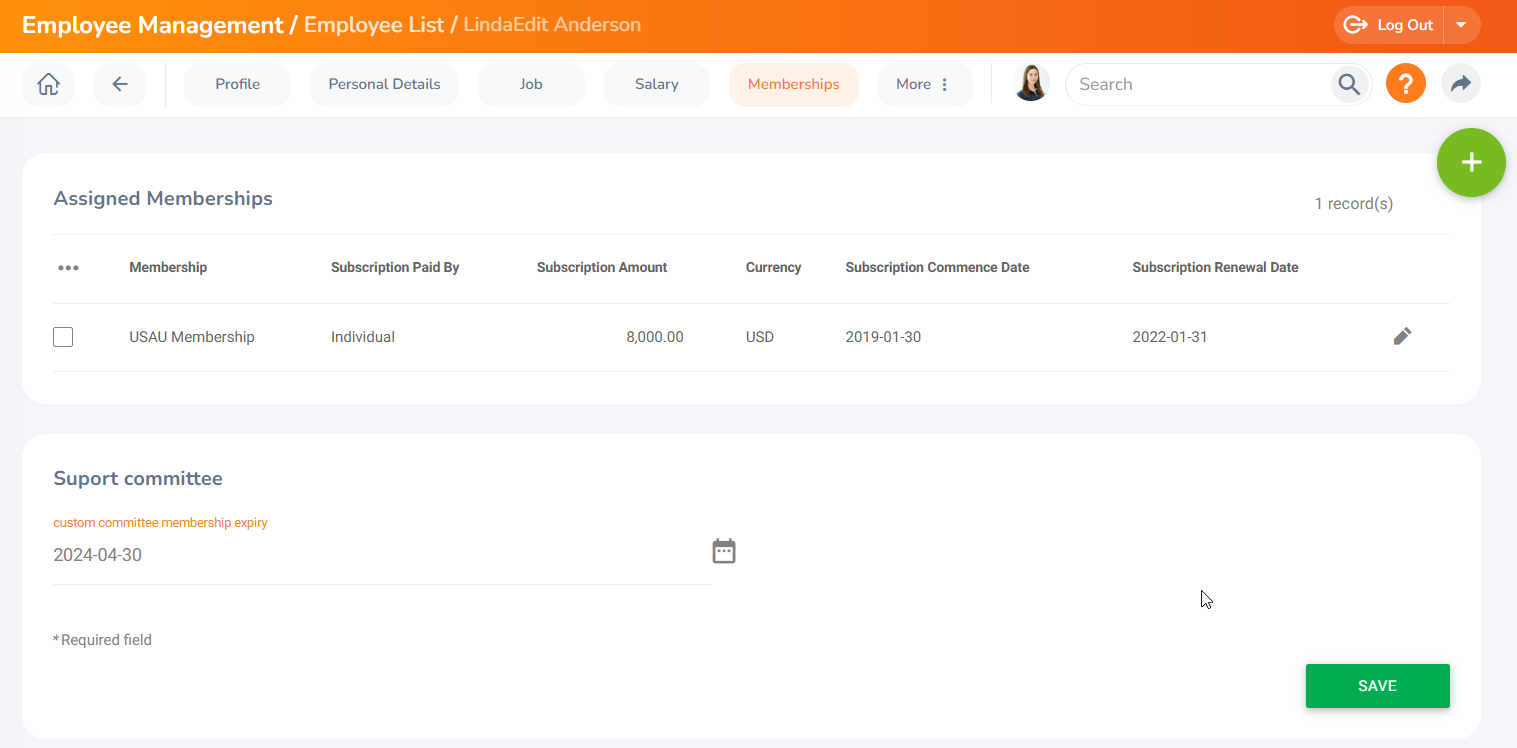Click Subscription Paid By column header
The height and width of the screenshot is (748, 1517).
point(395,267)
